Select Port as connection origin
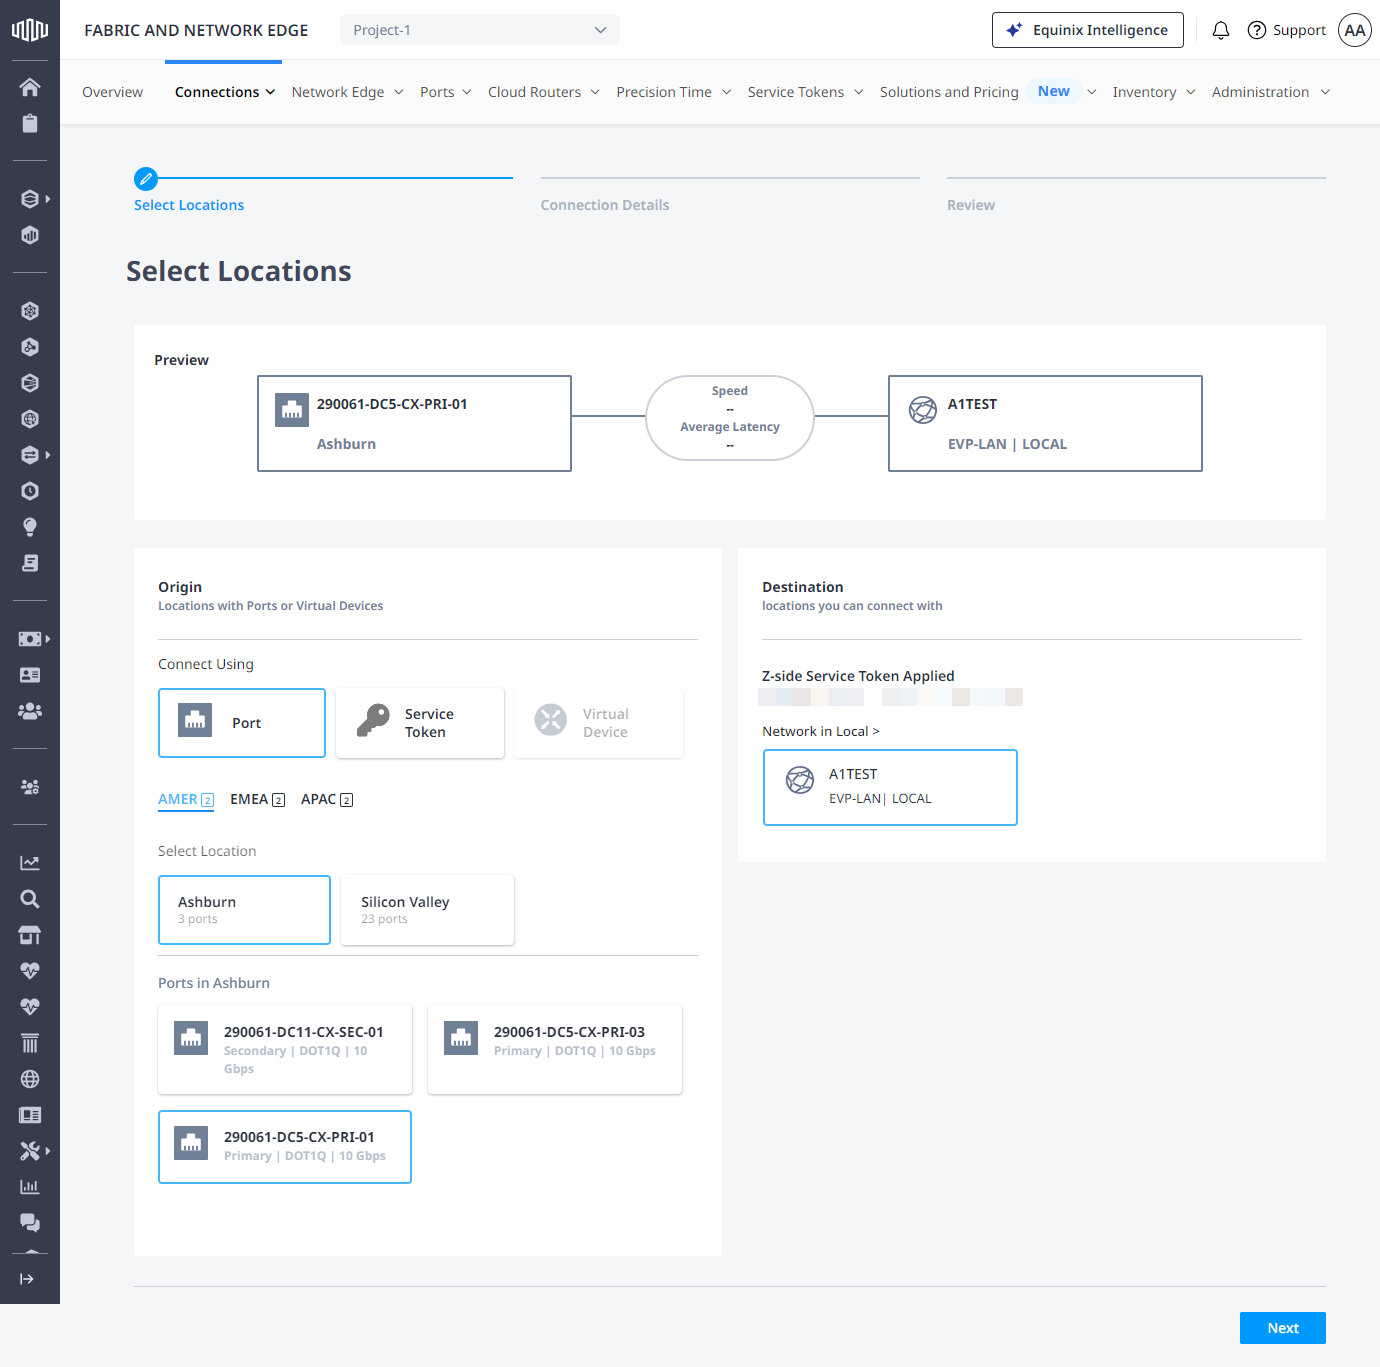This screenshot has width=1380, height=1367. [x=242, y=723]
